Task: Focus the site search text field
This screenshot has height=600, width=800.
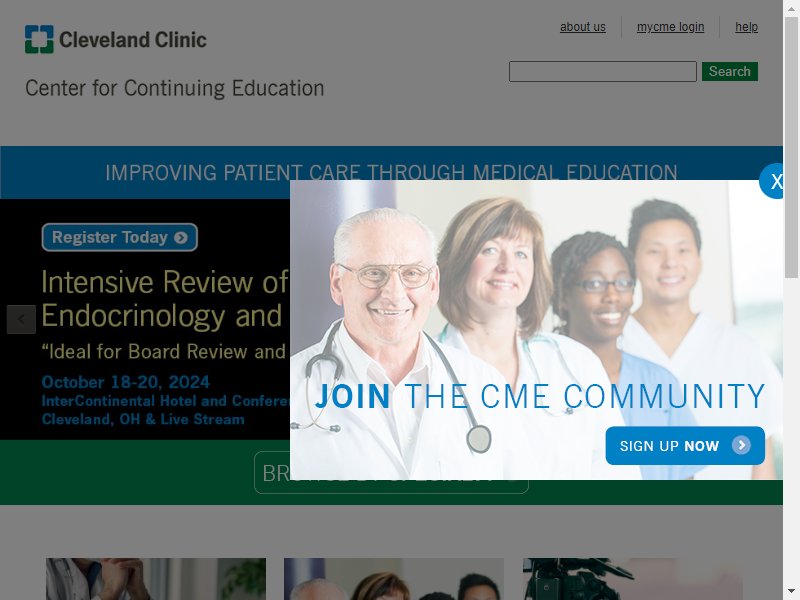Action: tap(603, 71)
